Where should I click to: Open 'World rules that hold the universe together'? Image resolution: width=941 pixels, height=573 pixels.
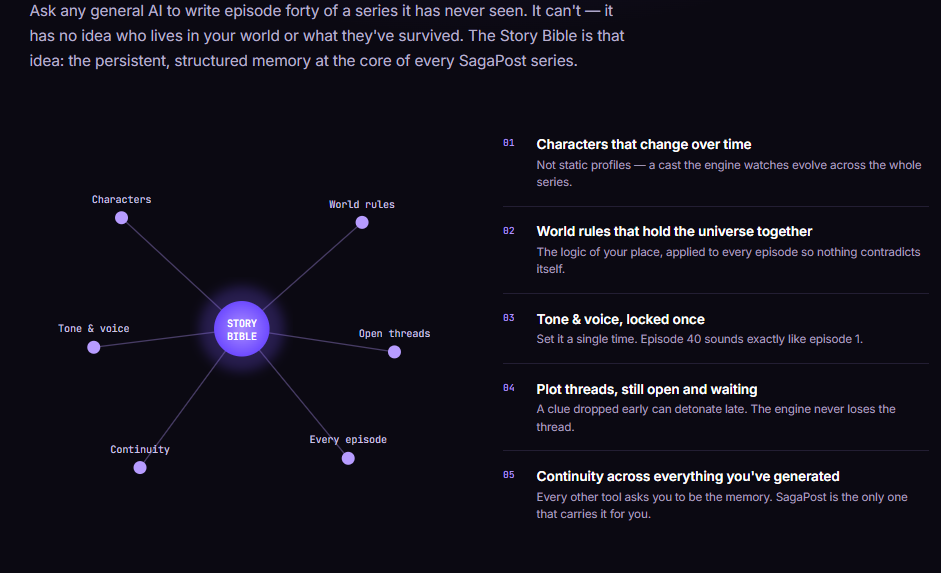pyautogui.click(x=674, y=232)
